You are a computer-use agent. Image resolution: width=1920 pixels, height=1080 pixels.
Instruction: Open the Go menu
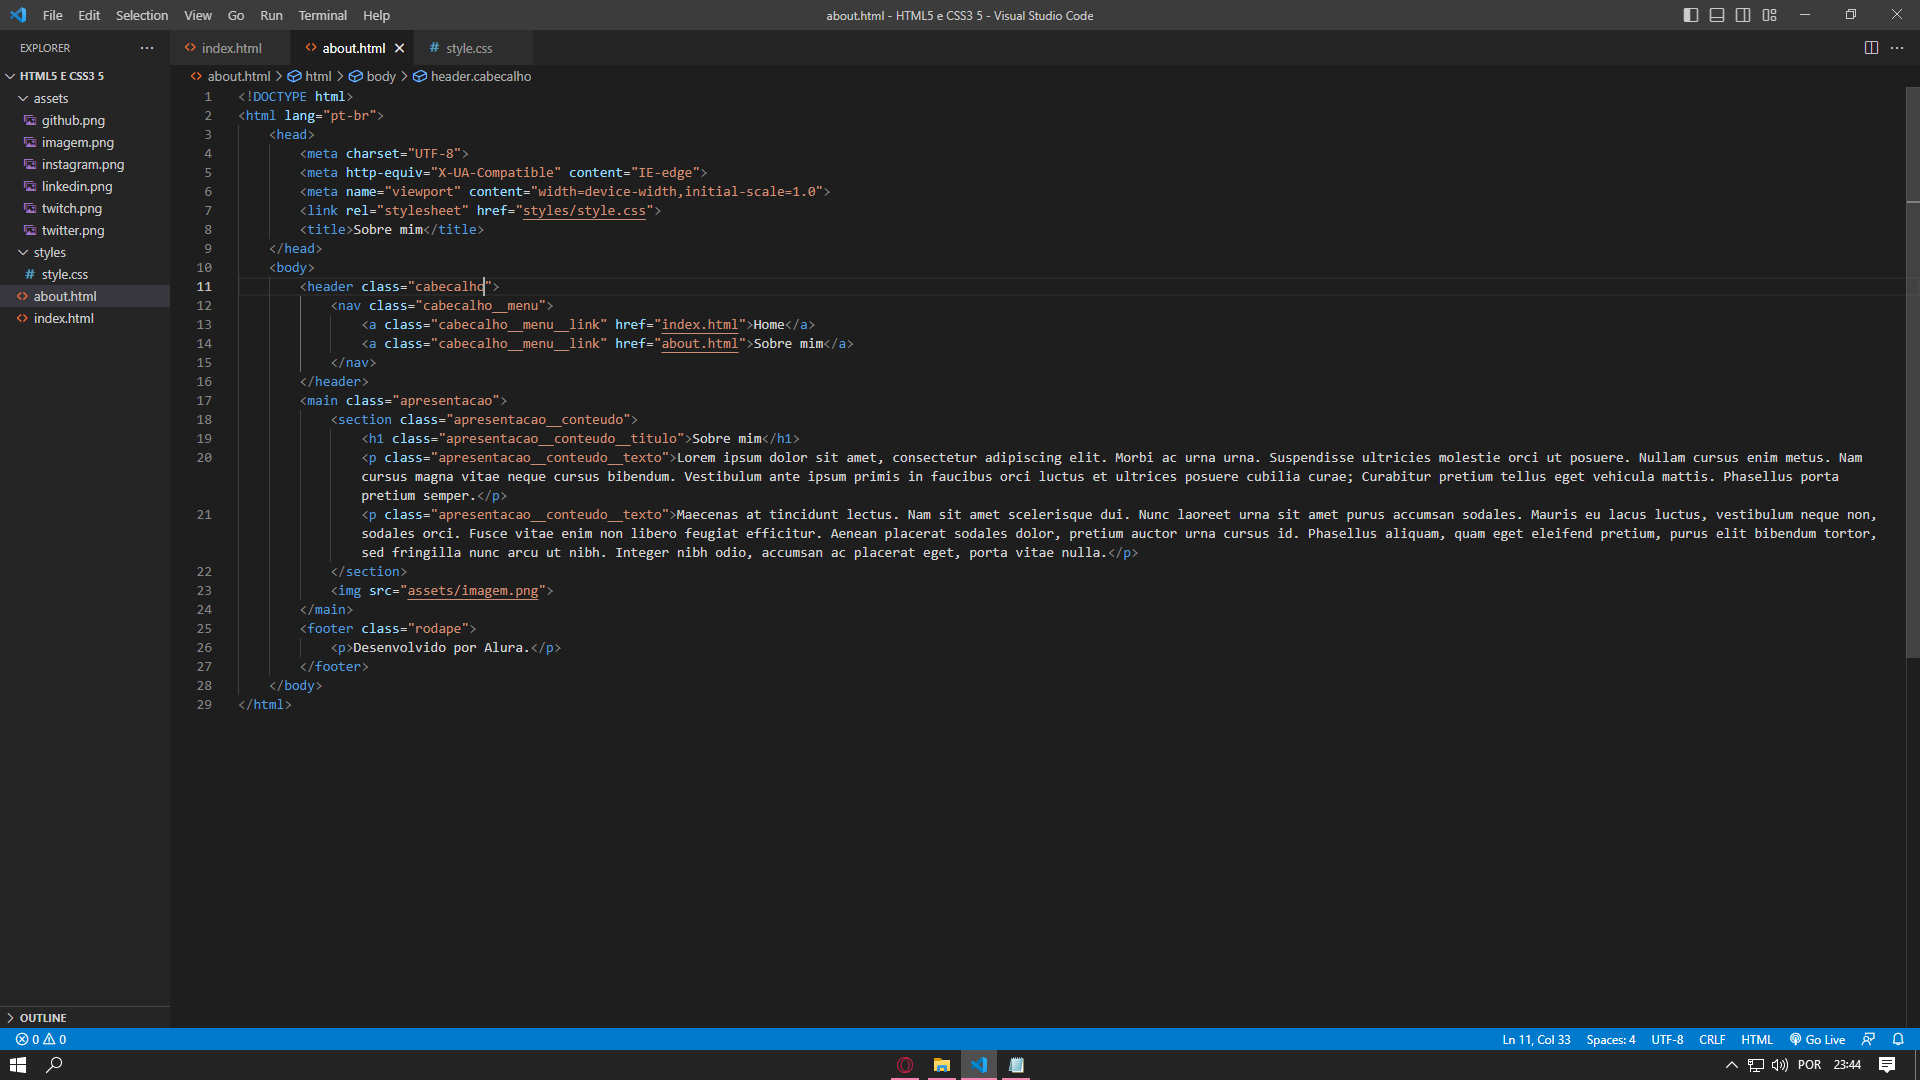coord(236,15)
